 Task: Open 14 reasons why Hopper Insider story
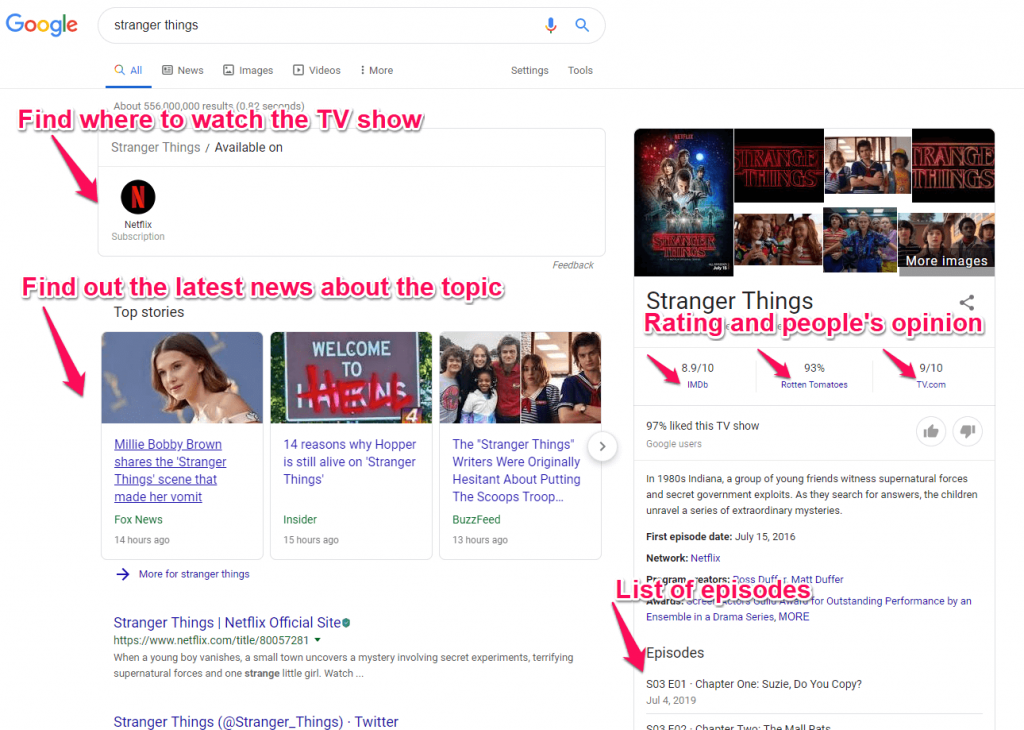349,462
